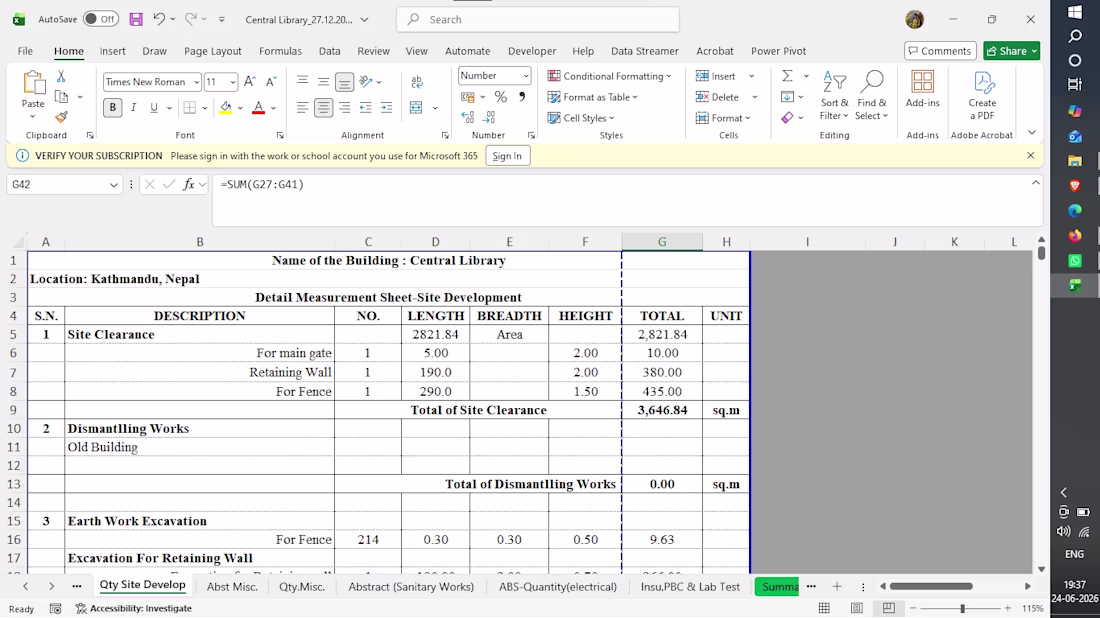The height and width of the screenshot is (618, 1100).
Task: Toggle Align Left button
Action: (x=302, y=107)
